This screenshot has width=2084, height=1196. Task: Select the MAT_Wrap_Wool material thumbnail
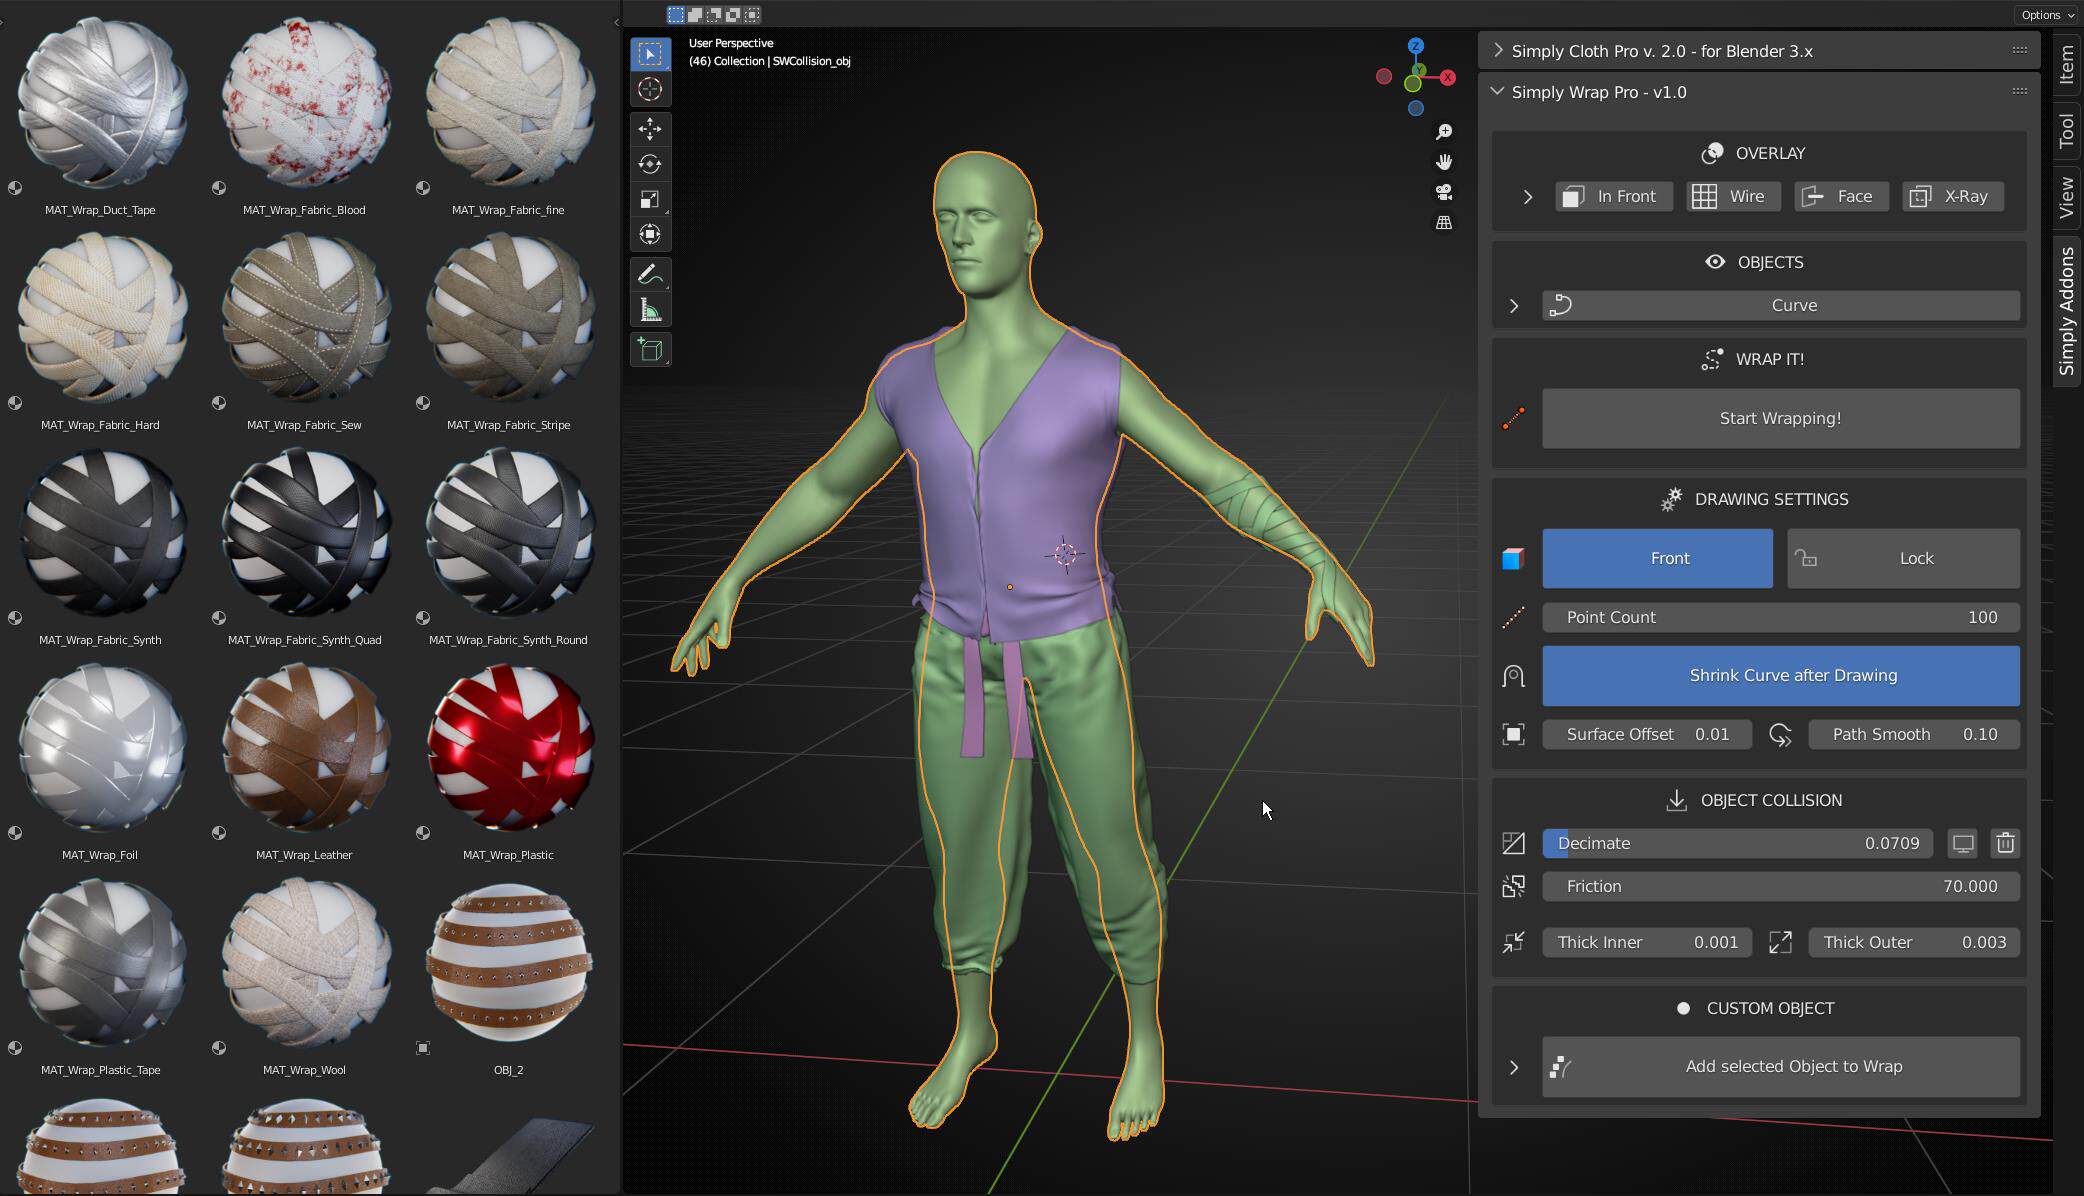click(306, 963)
